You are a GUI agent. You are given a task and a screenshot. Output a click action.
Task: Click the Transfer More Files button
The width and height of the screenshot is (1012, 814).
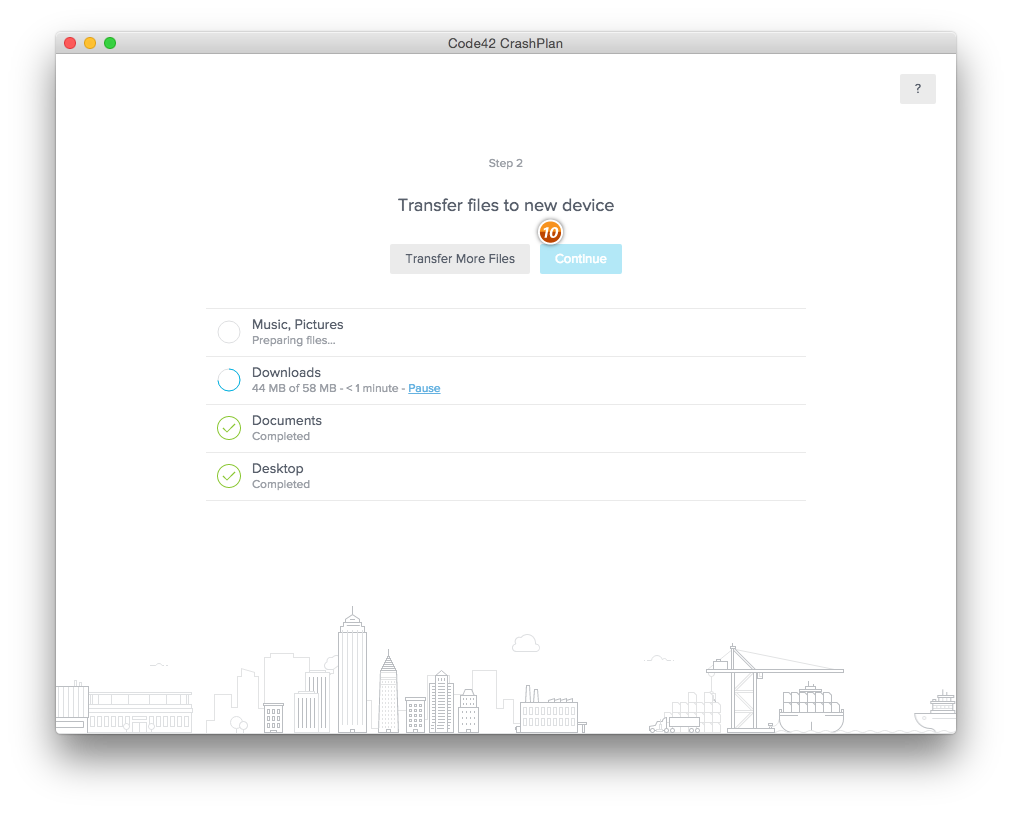pos(460,259)
